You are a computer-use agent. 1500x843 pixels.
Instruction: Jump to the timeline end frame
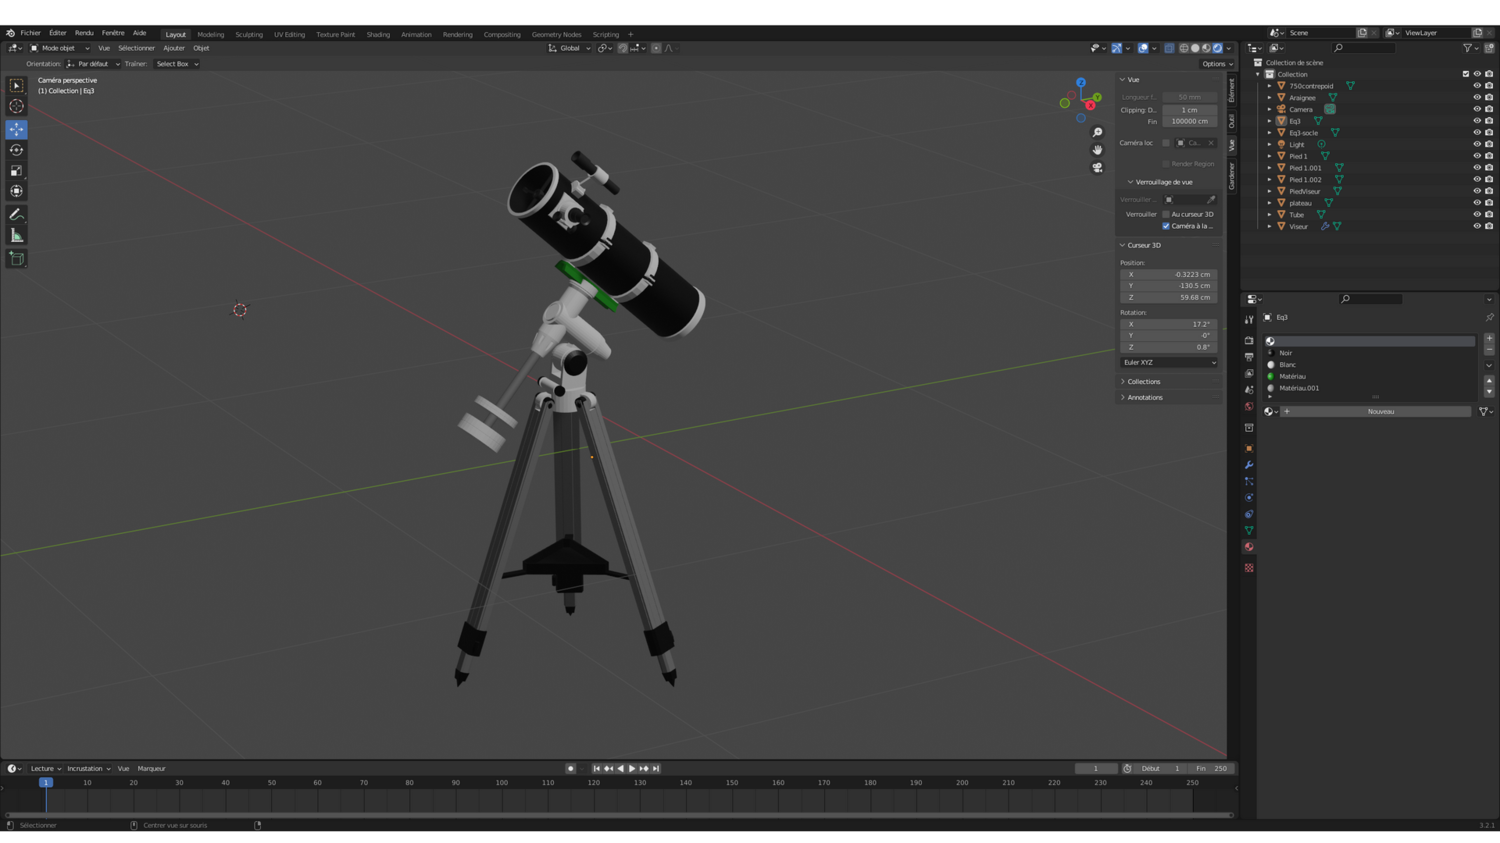pyautogui.click(x=656, y=769)
